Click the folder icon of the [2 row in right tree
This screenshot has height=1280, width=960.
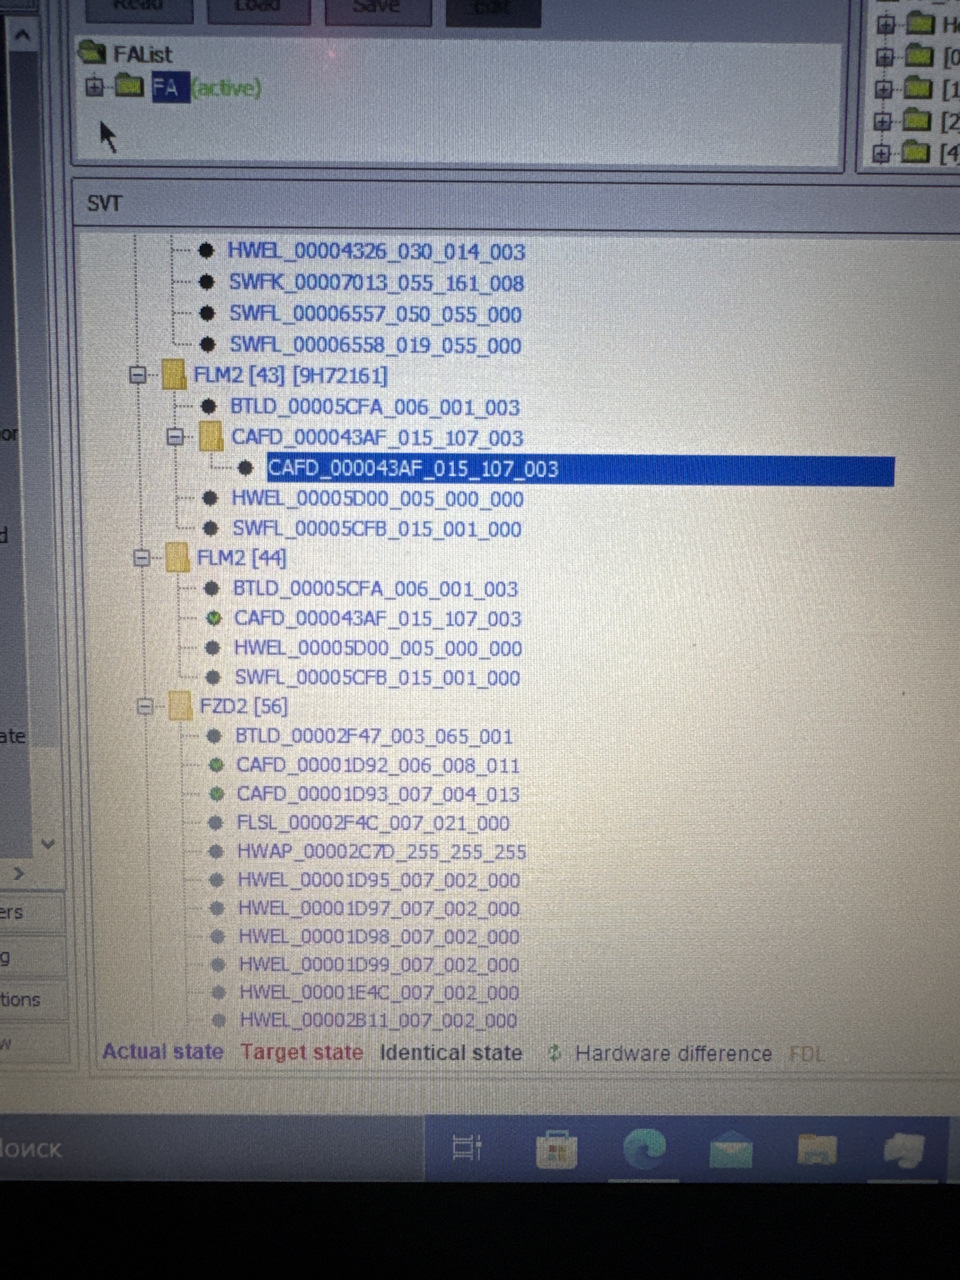click(917, 121)
